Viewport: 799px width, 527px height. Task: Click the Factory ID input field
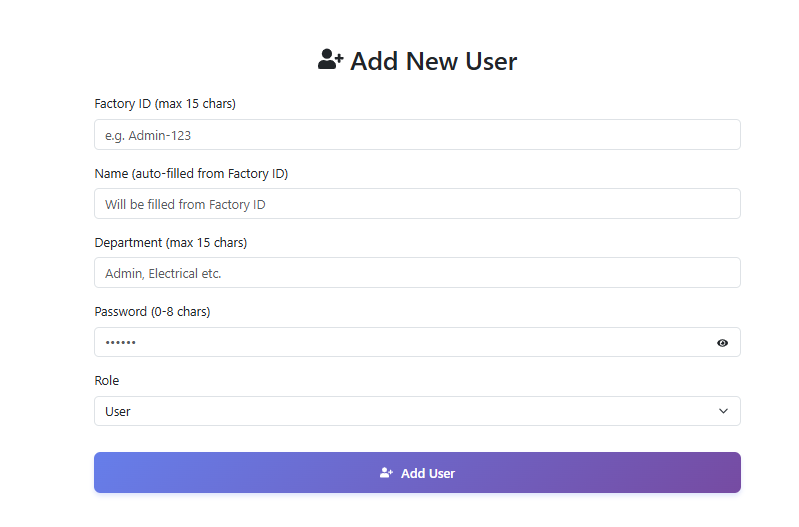coord(417,135)
